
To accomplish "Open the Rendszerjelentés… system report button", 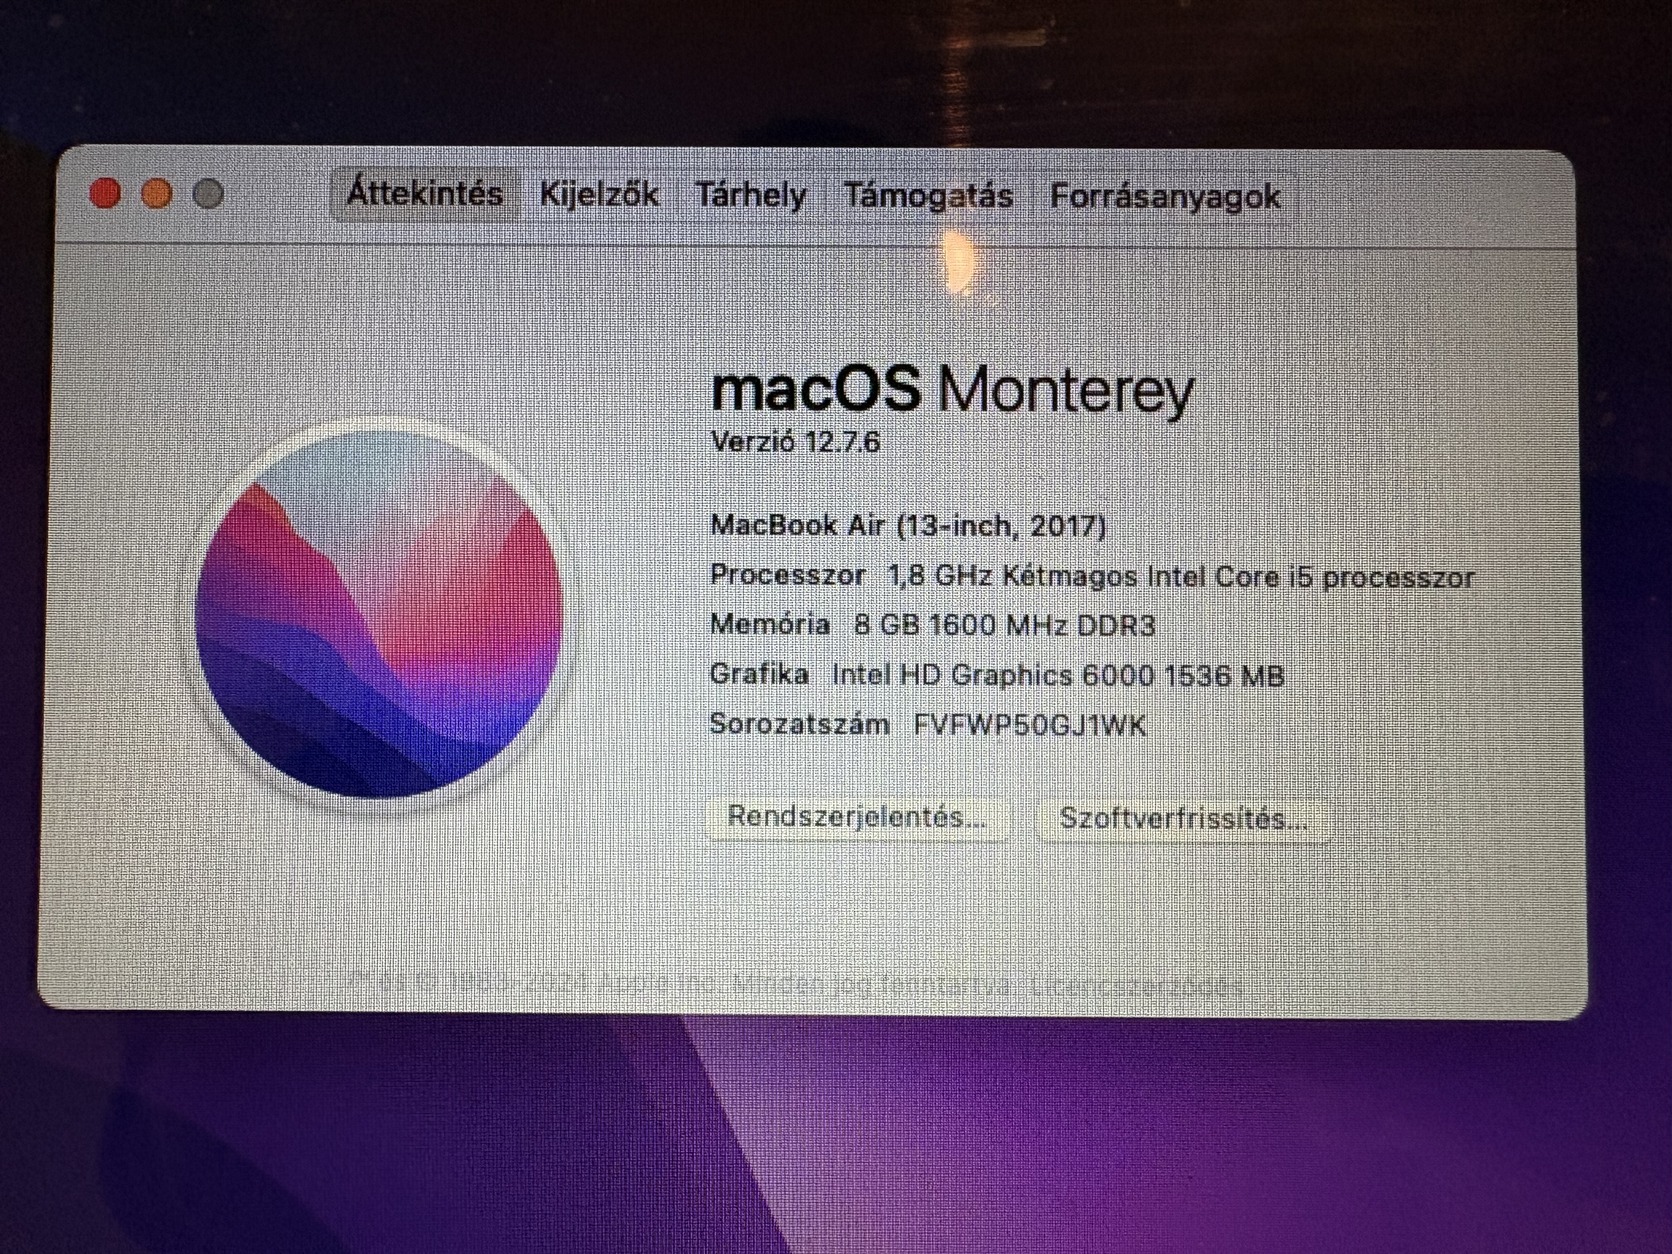I will pyautogui.click(x=857, y=817).
